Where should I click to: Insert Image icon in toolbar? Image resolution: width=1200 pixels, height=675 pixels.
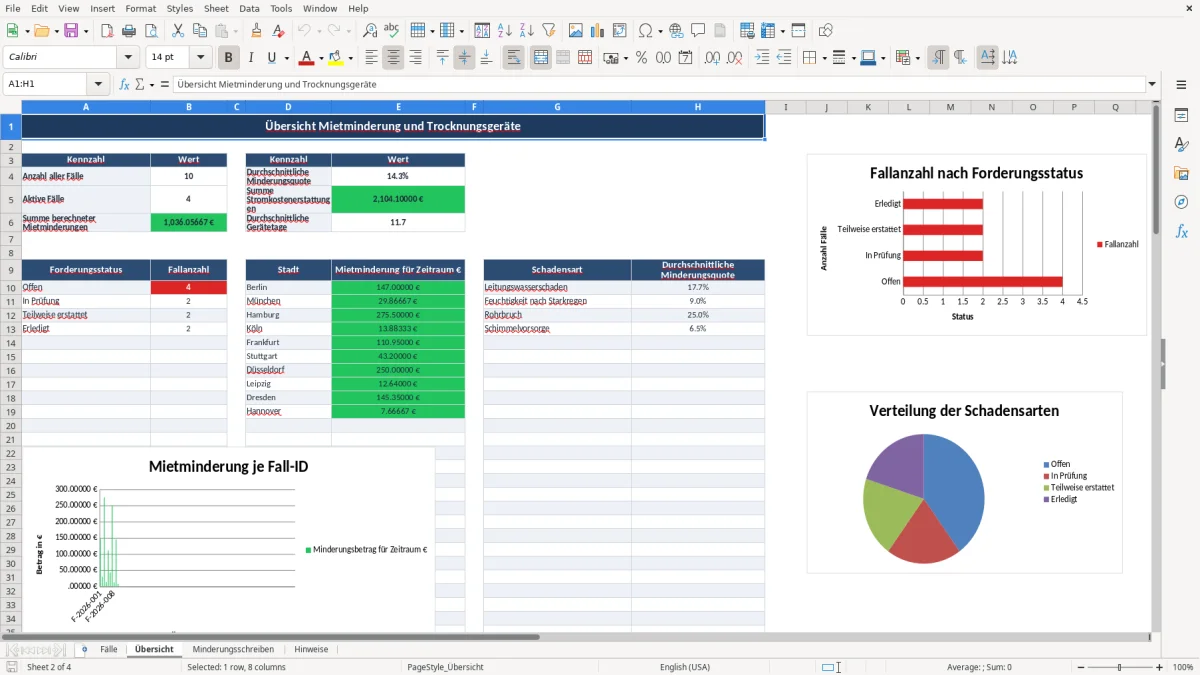[576, 31]
